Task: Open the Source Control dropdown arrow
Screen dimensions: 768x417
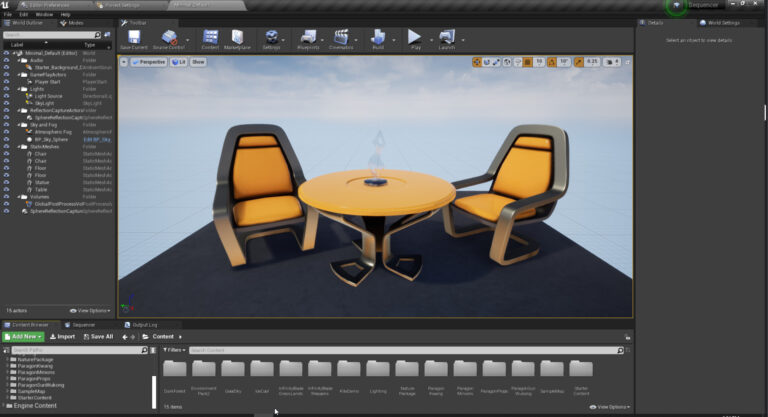Action: [188, 40]
